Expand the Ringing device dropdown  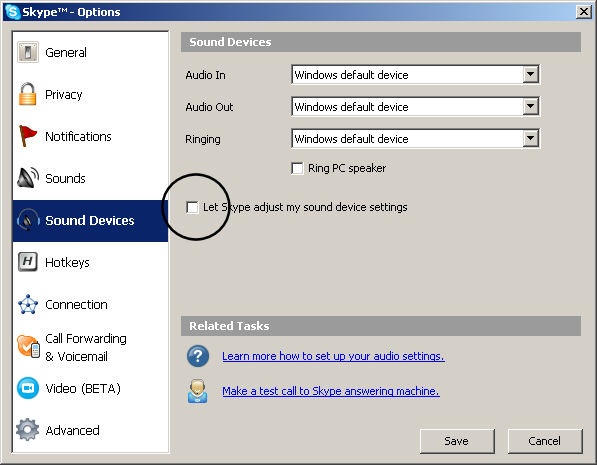[x=530, y=139]
